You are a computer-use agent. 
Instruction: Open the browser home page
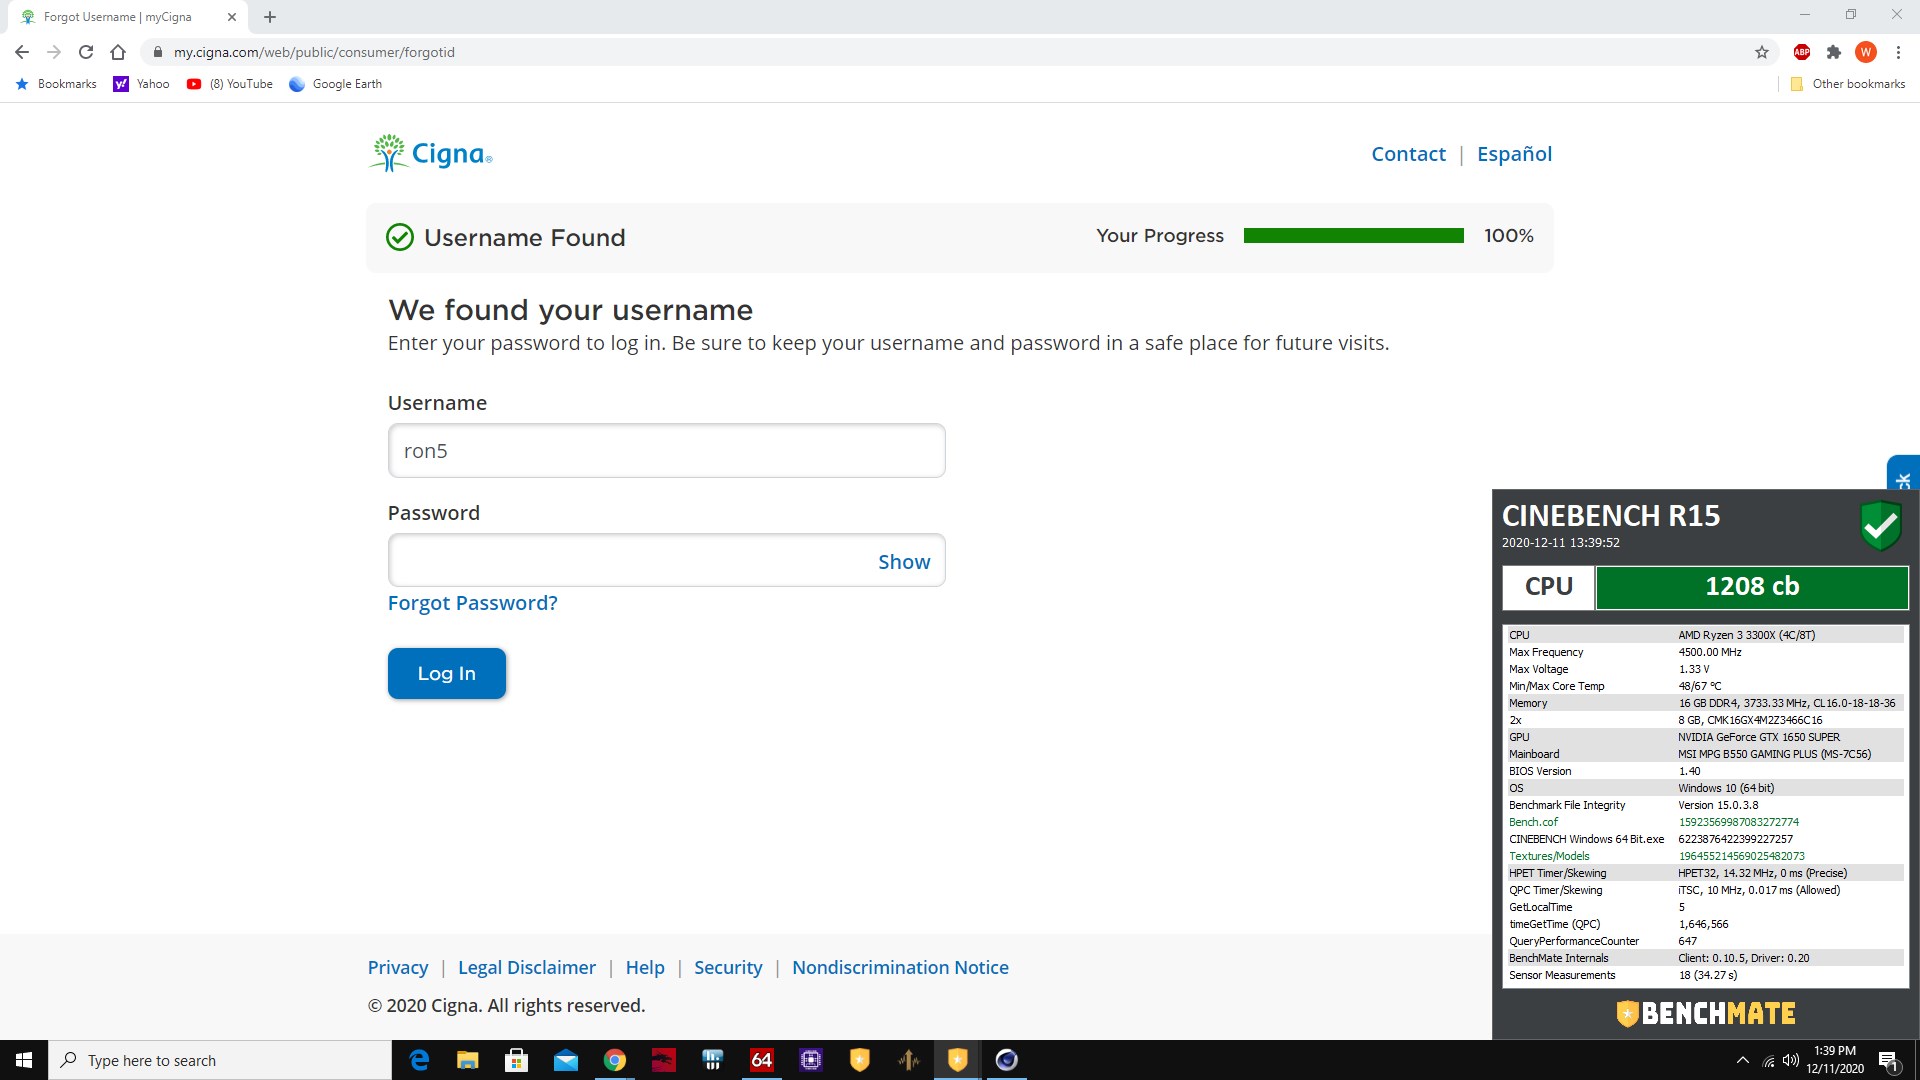[x=118, y=52]
